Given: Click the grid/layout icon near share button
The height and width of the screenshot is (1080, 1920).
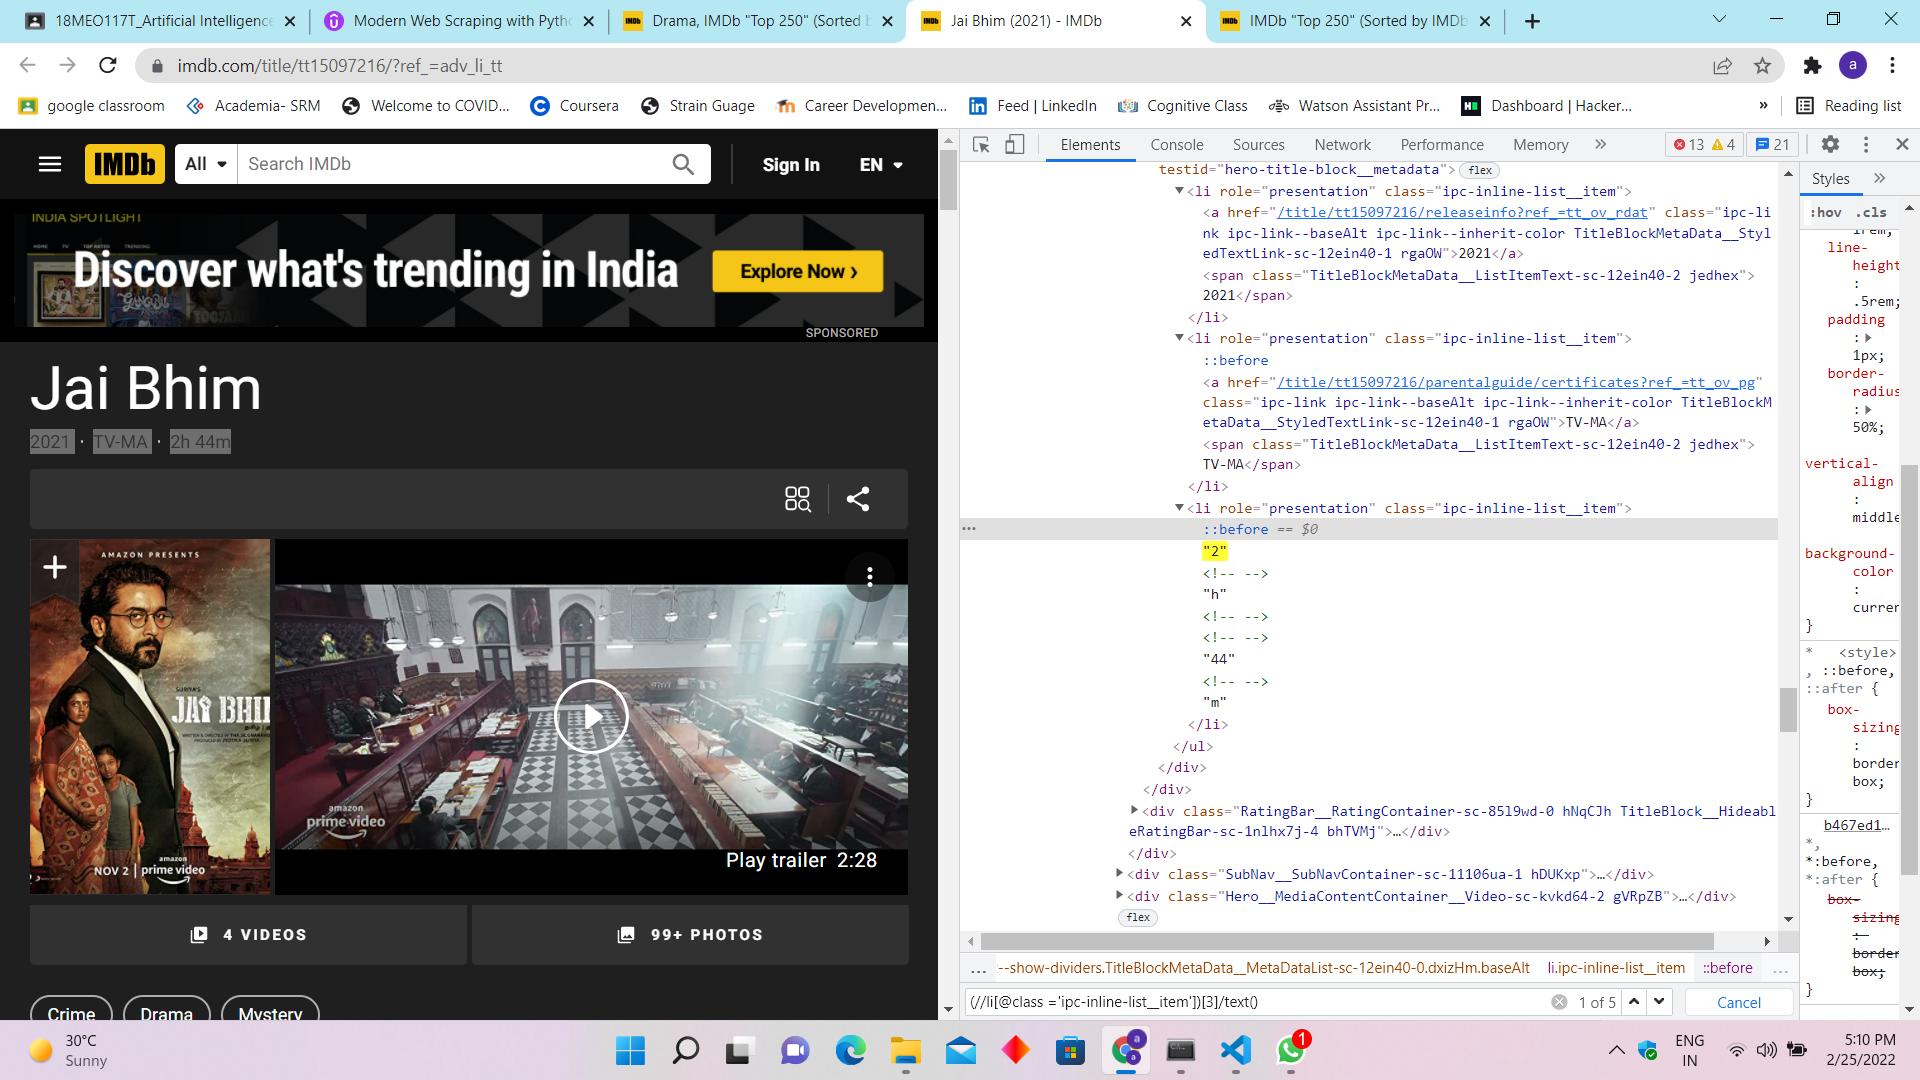Looking at the screenshot, I should 798,498.
